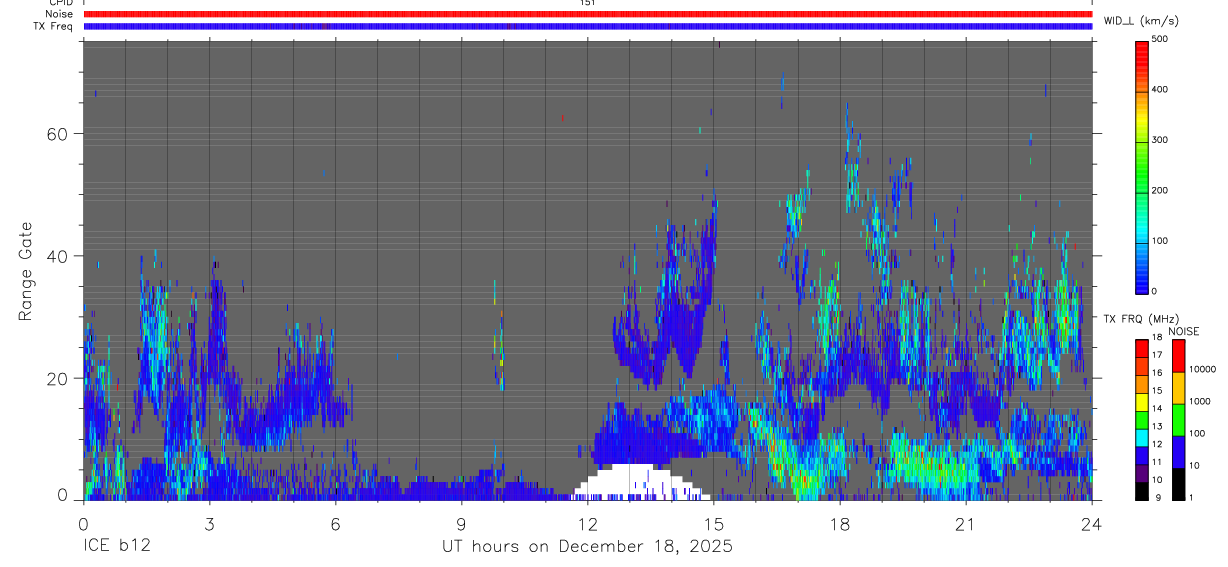Click x-axis tick label '9'

point(461,523)
